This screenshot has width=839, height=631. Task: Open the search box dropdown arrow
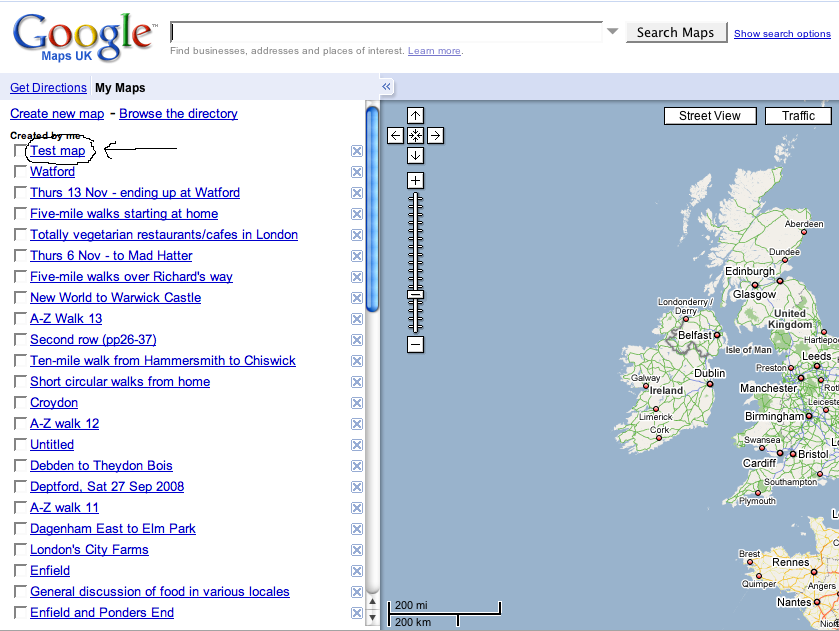point(612,32)
